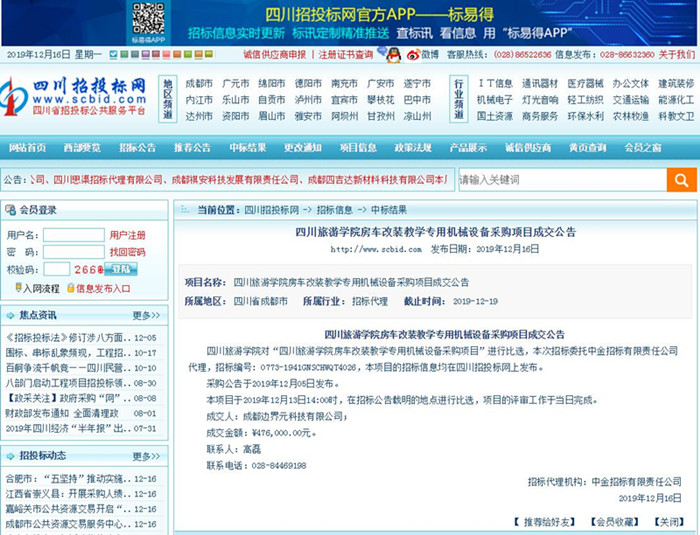This screenshot has height=535, width=700.
Task: Select the checked blue theme swatch
Action: pos(113,54)
